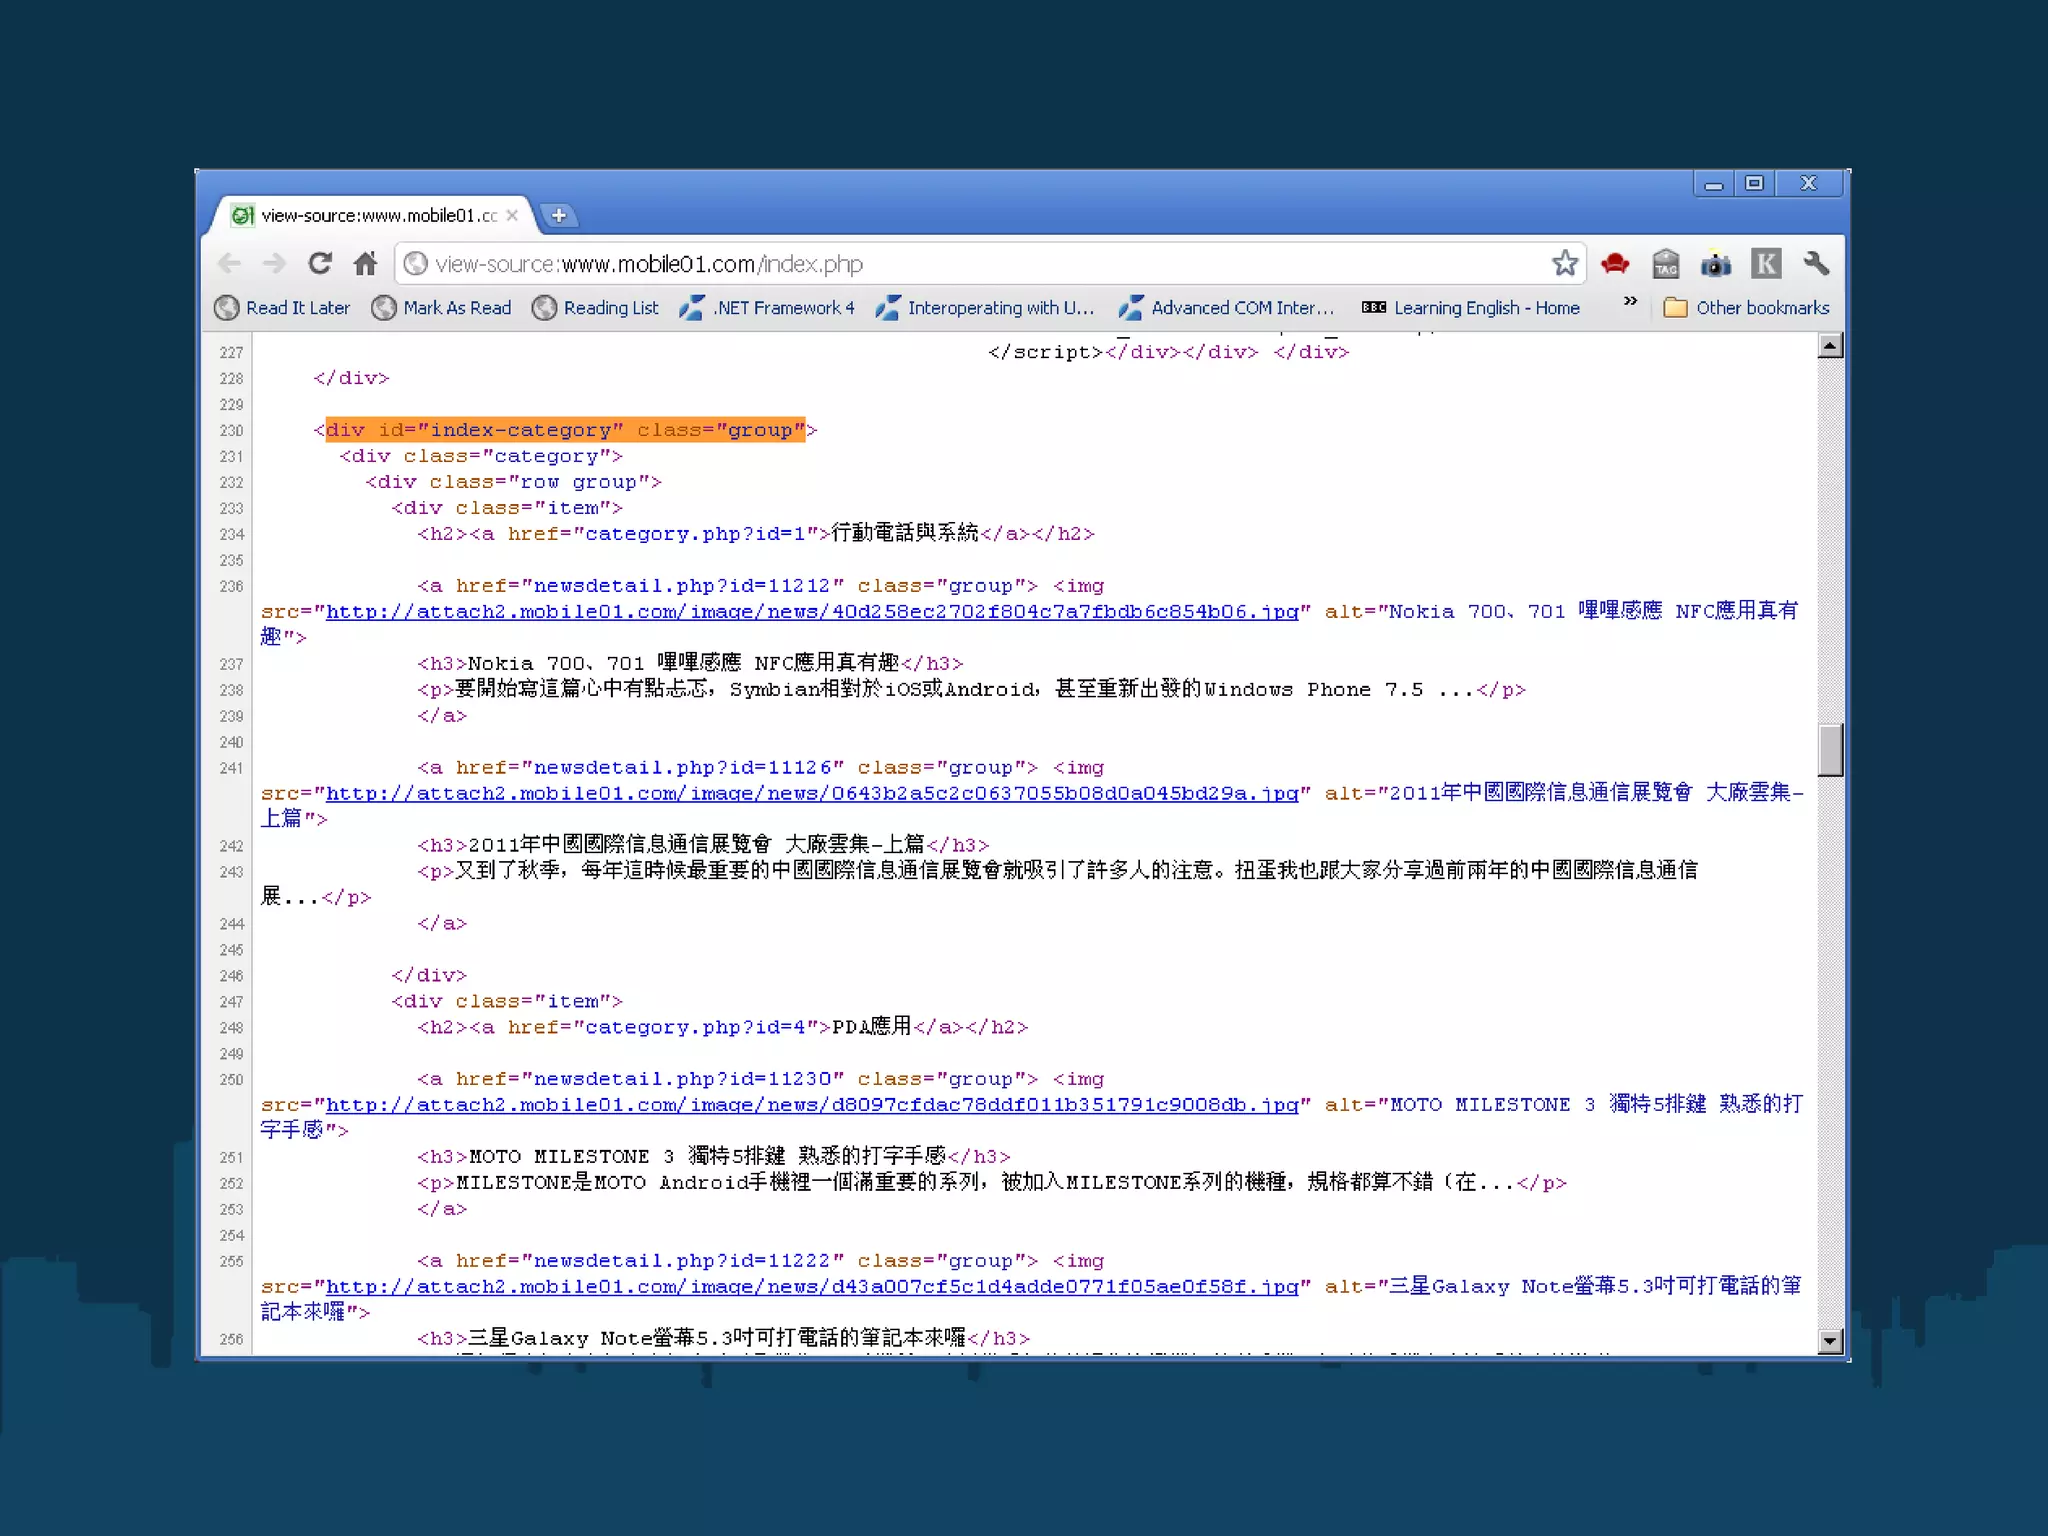The height and width of the screenshot is (1536, 2048).
Task: Click the camera screenshot extension icon
Action: [x=1716, y=264]
